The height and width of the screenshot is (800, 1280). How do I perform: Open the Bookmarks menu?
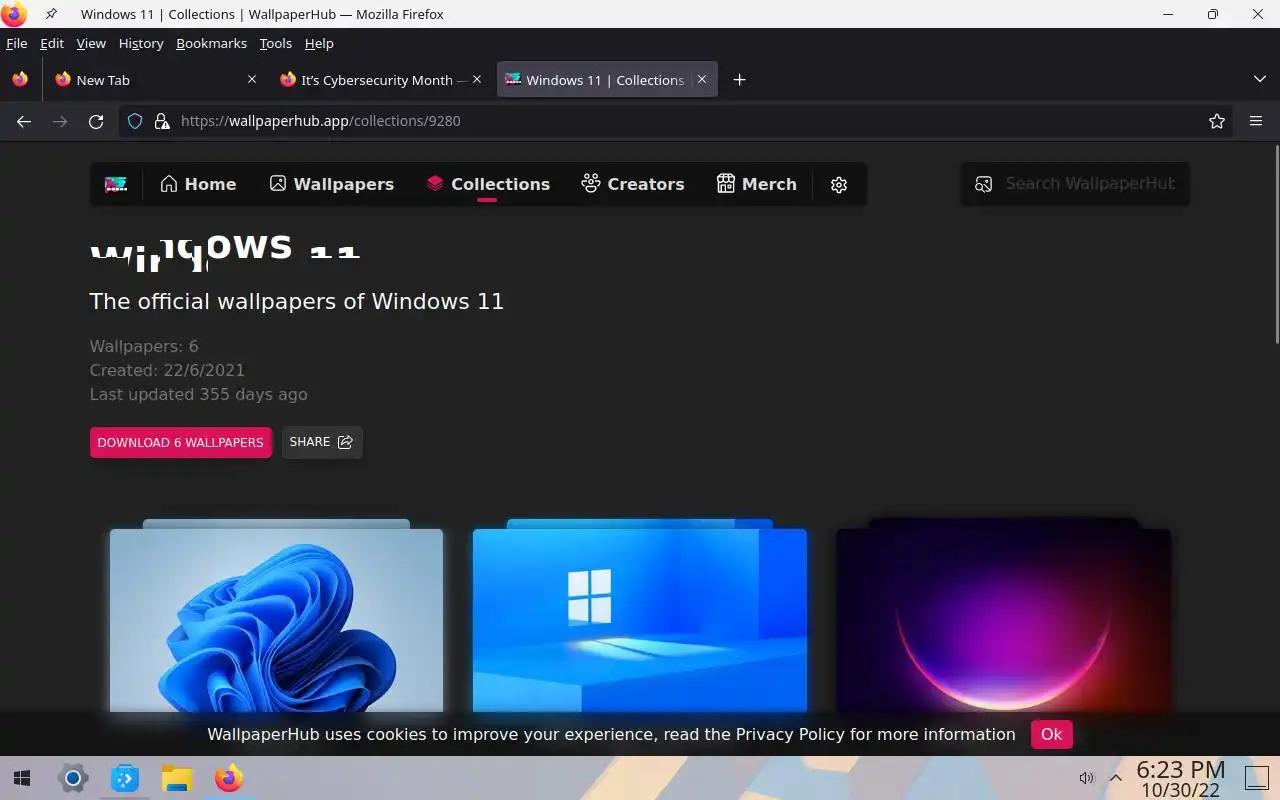[x=211, y=43]
